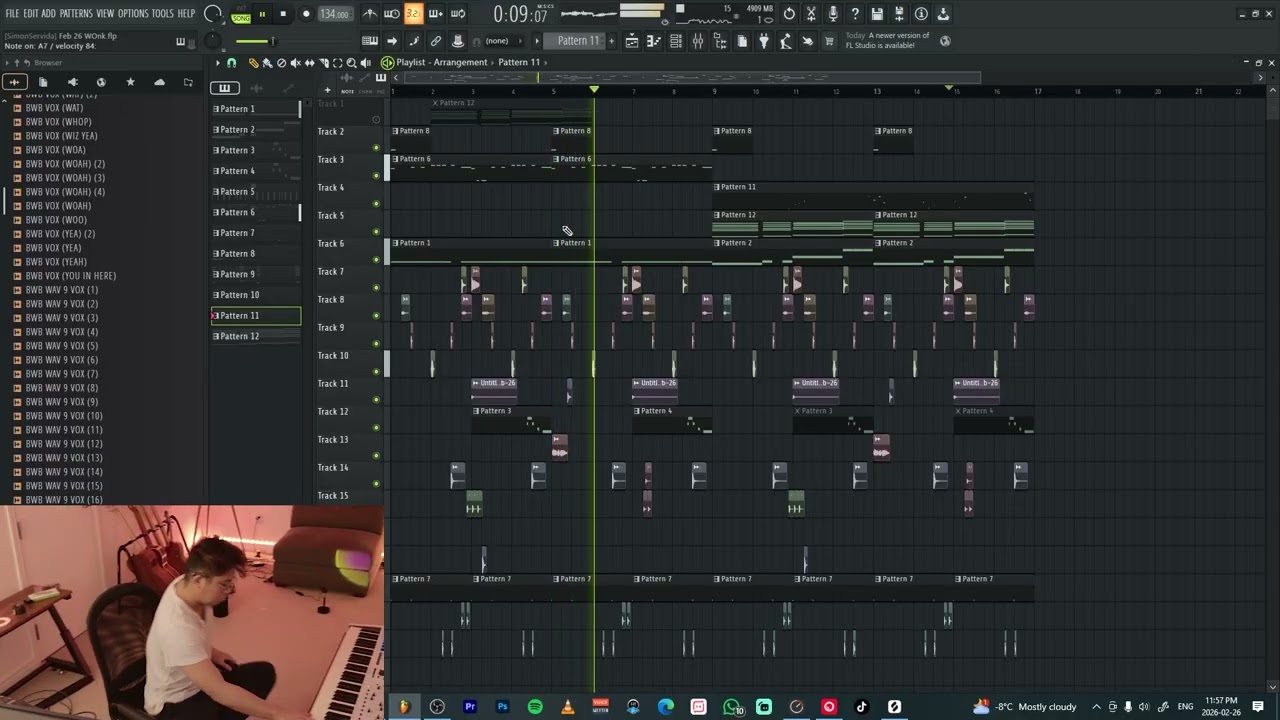1280x720 pixels.
Task: Click the pause button in transport
Action: (x=262, y=14)
